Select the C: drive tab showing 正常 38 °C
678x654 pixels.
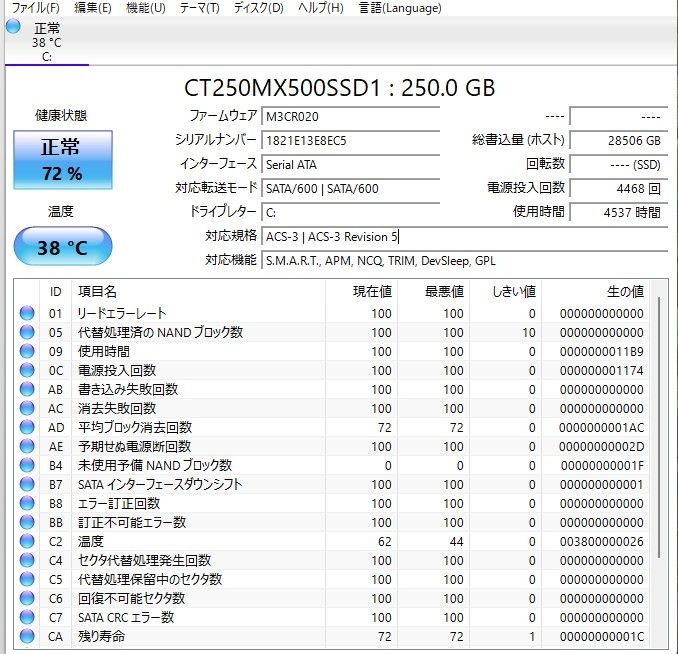[47, 42]
